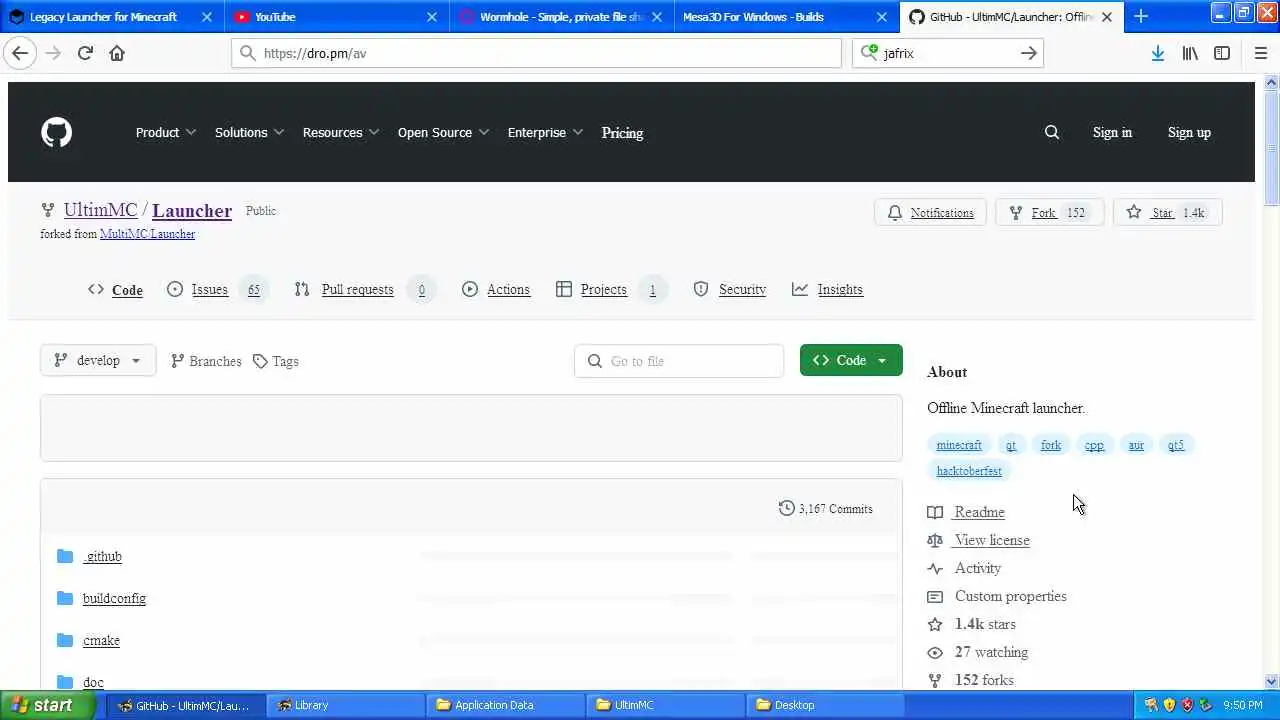The image size is (1280, 720).
Task: Open the Projects tab
Action: point(611,289)
